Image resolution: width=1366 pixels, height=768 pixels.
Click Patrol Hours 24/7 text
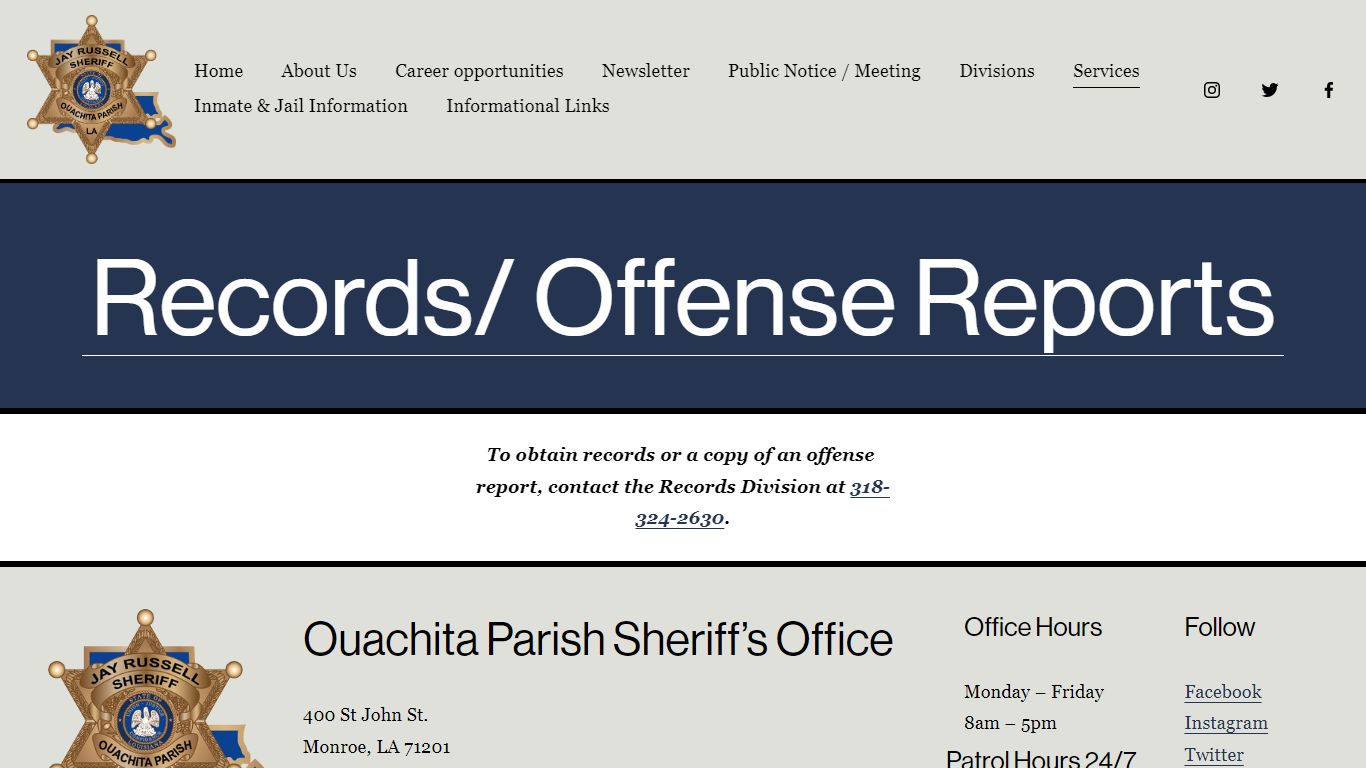(1041, 759)
